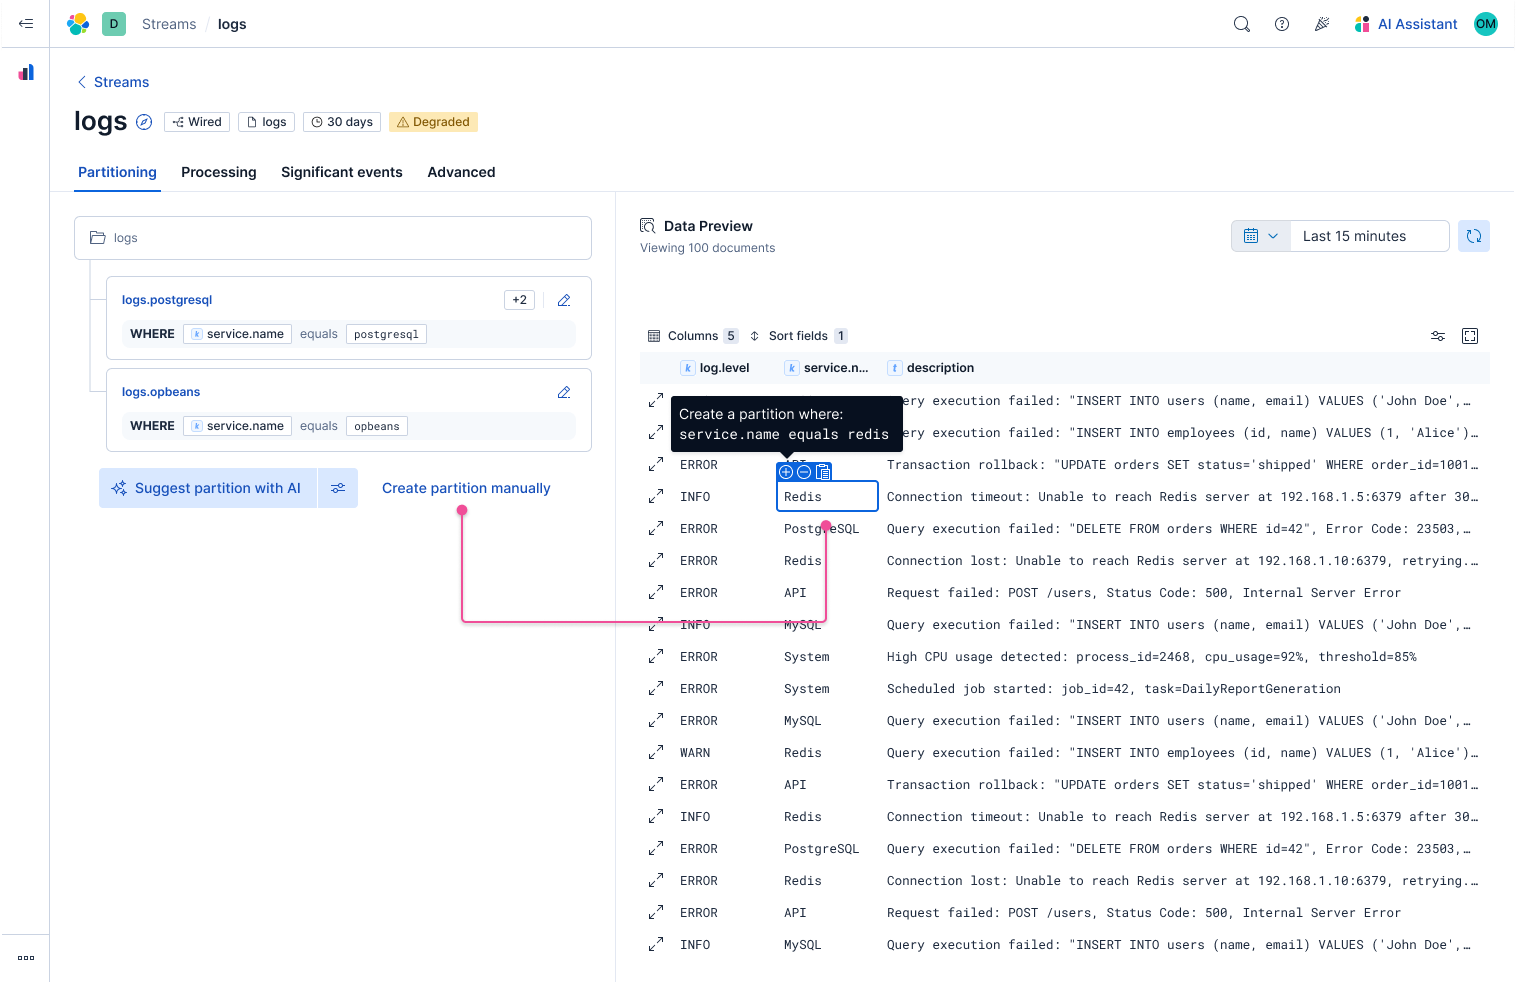This screenshot has height=982, width=1516.
Task: Click the postgresql condition value
Action: [x=386, y=334]
